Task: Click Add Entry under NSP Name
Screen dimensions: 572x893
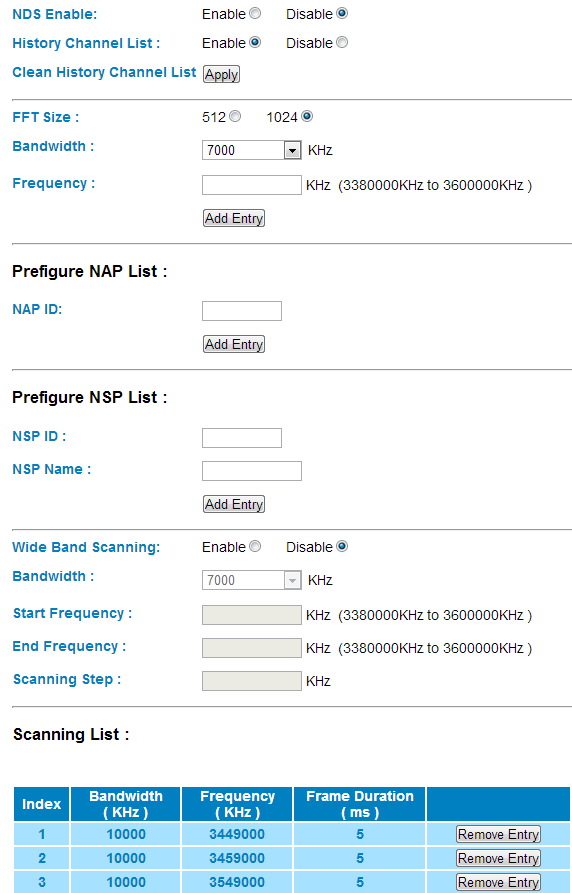Action: [234, 504]
